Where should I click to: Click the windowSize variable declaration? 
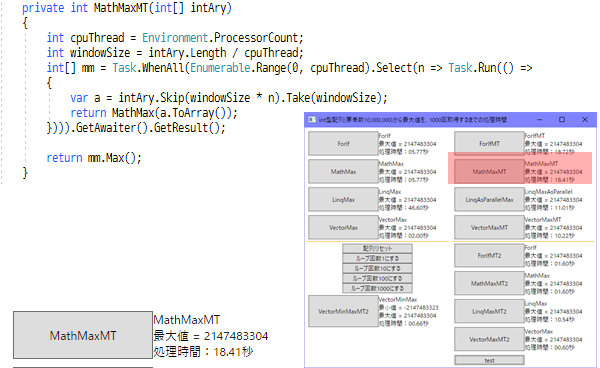(x=175, y=53)
